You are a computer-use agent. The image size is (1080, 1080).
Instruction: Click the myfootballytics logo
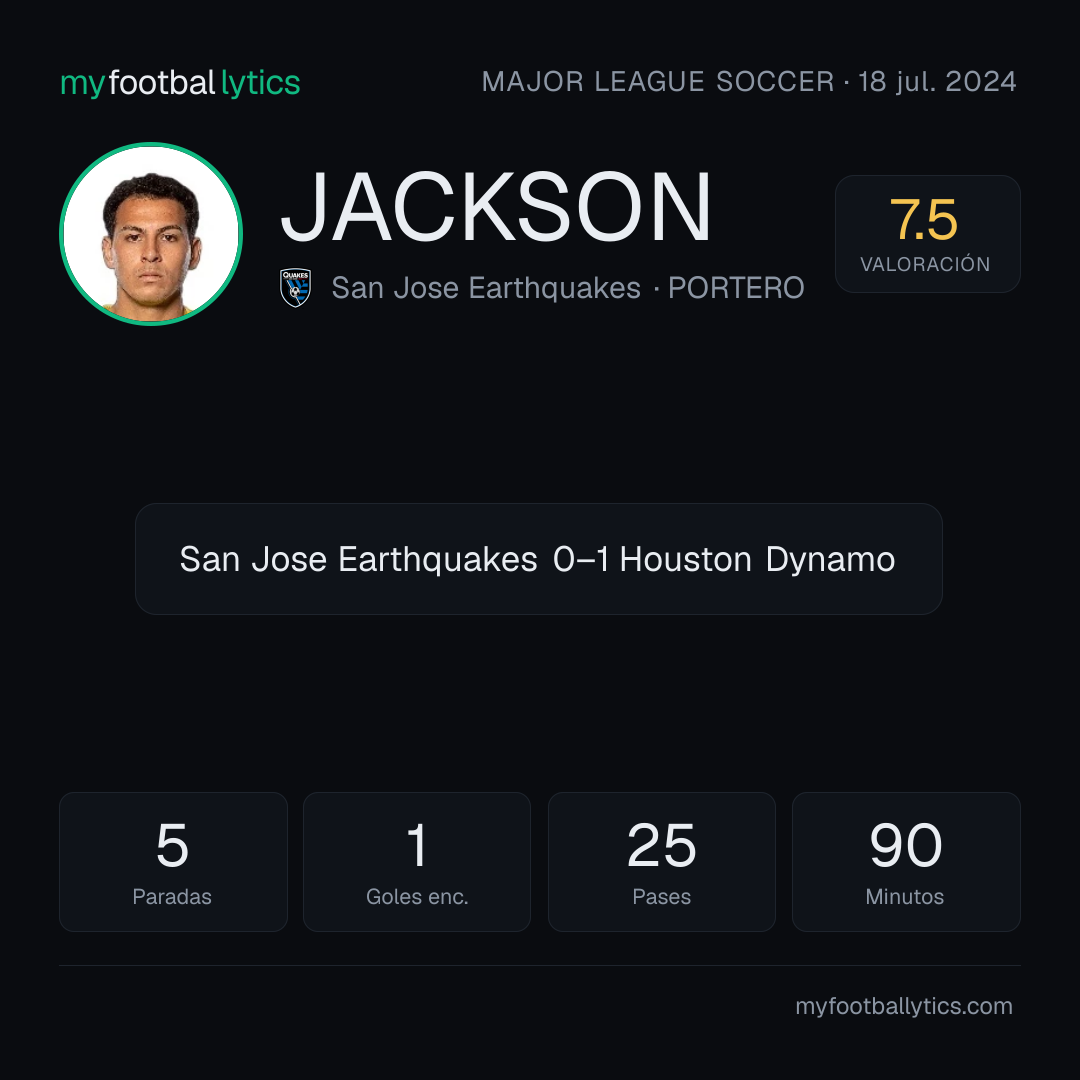[x=180, y=83]
